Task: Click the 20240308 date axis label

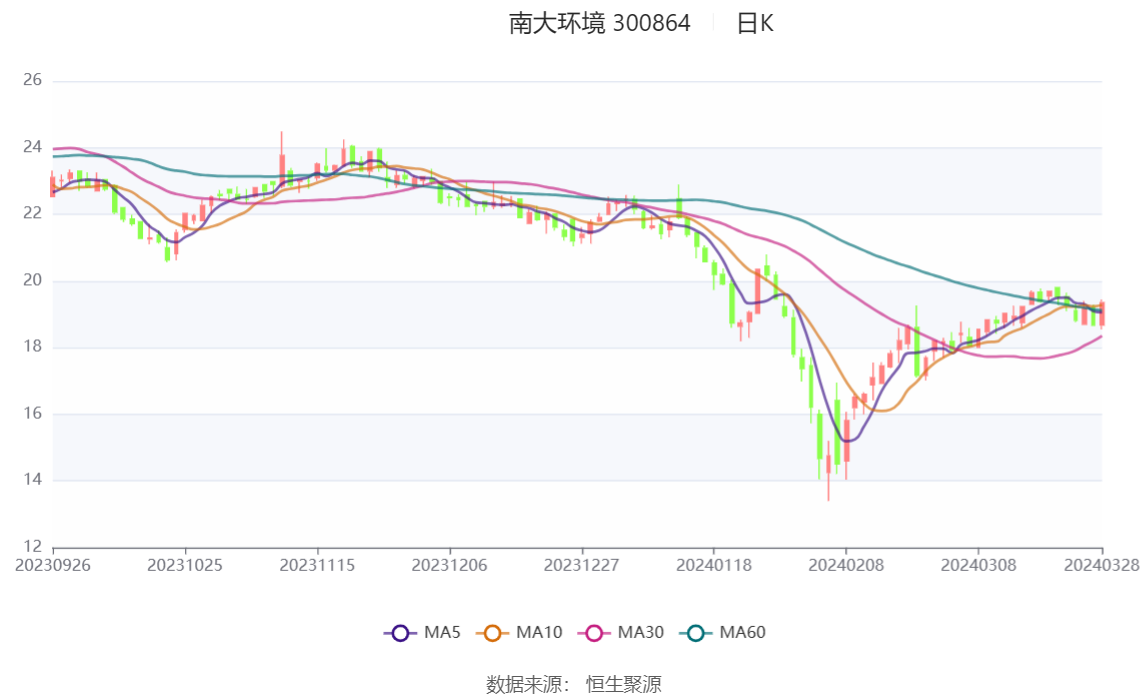Action: 978,566
